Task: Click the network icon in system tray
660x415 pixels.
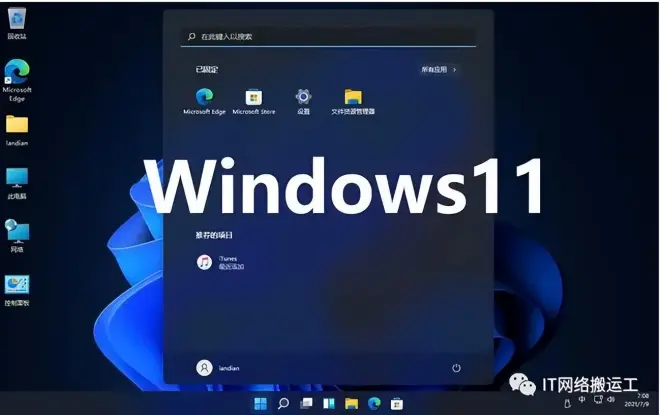Action: (x=598, y=399)
